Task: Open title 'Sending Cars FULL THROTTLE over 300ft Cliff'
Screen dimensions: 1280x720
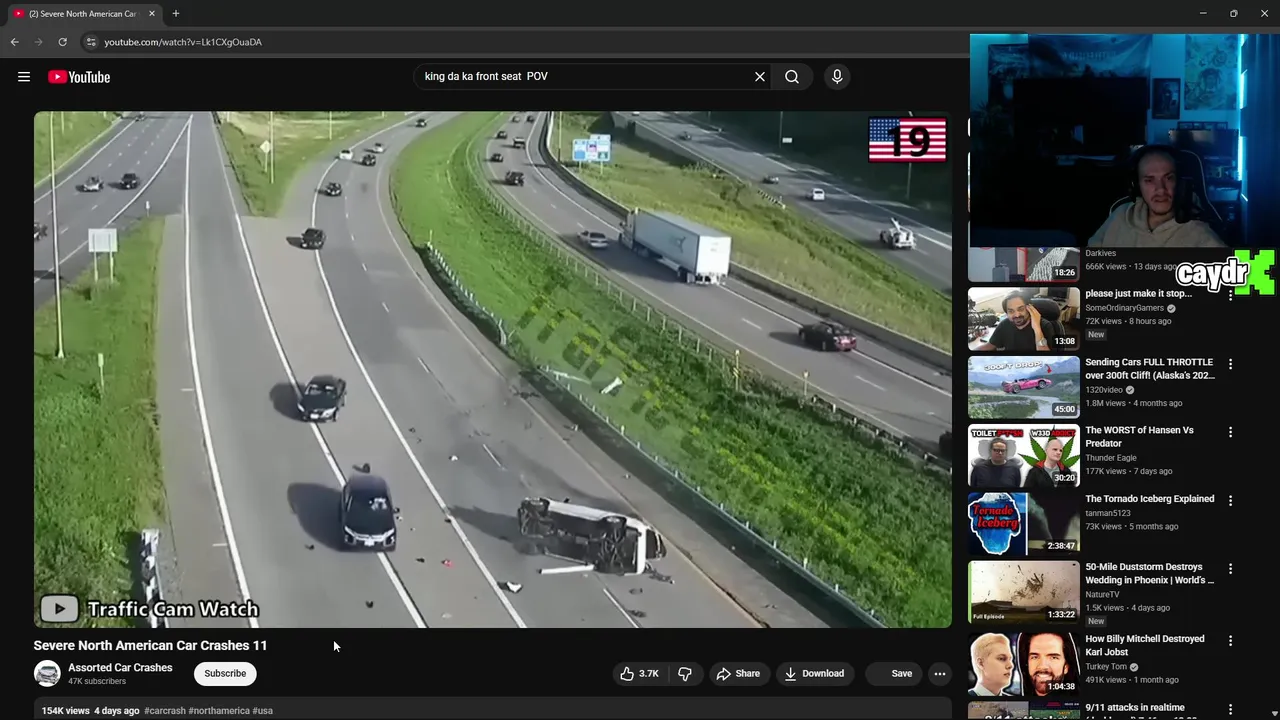Action: 1150,369
